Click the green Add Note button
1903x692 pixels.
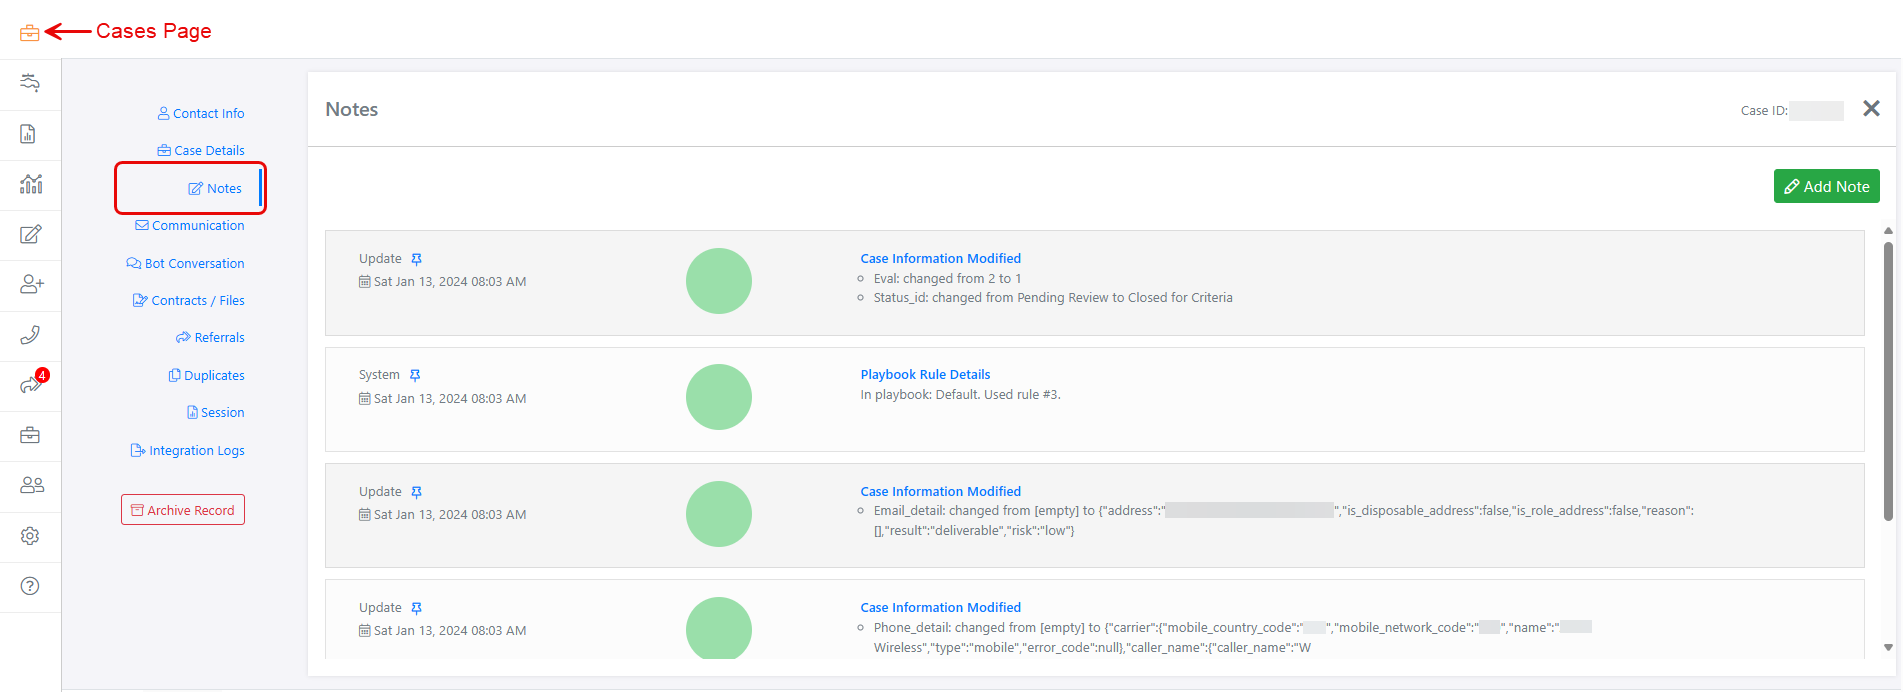tap(1826, 186)
